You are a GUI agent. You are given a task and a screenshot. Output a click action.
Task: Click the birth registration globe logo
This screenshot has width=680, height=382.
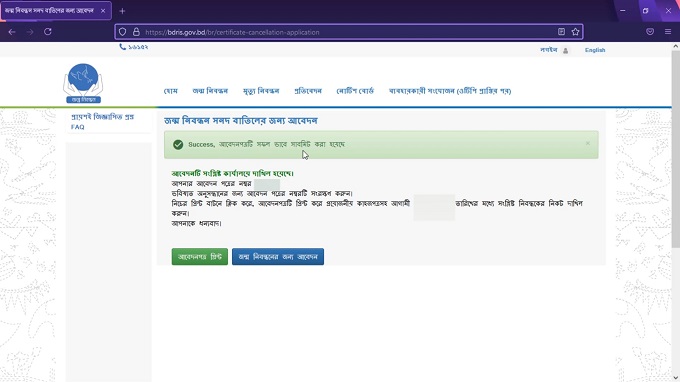[83, 83]
